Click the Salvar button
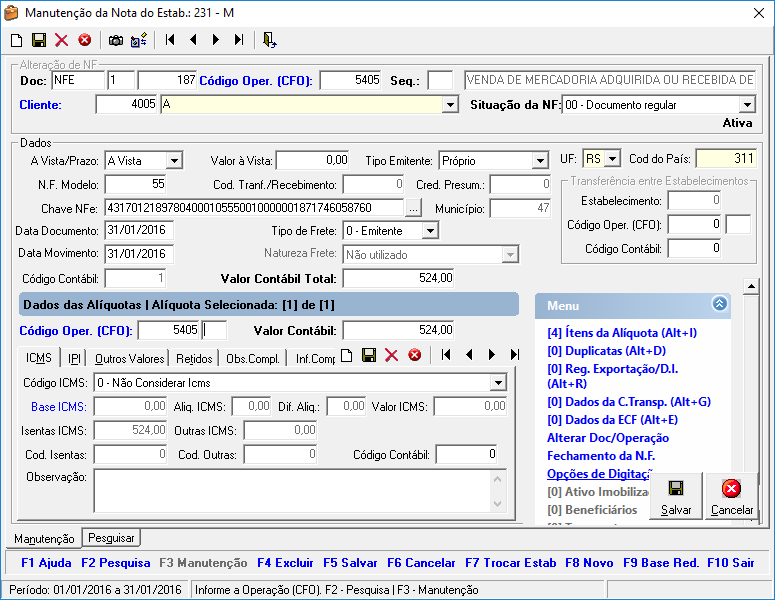Image resolution: width=775 pixels, height=600 pixels. coord(676,497)
